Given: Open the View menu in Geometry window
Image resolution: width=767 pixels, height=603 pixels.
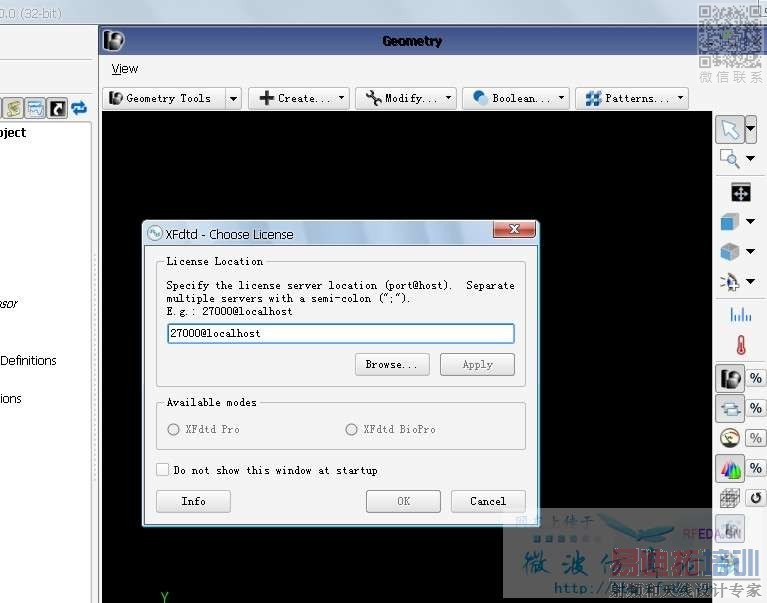Looking at the screenshot, I should click(124, 69).
